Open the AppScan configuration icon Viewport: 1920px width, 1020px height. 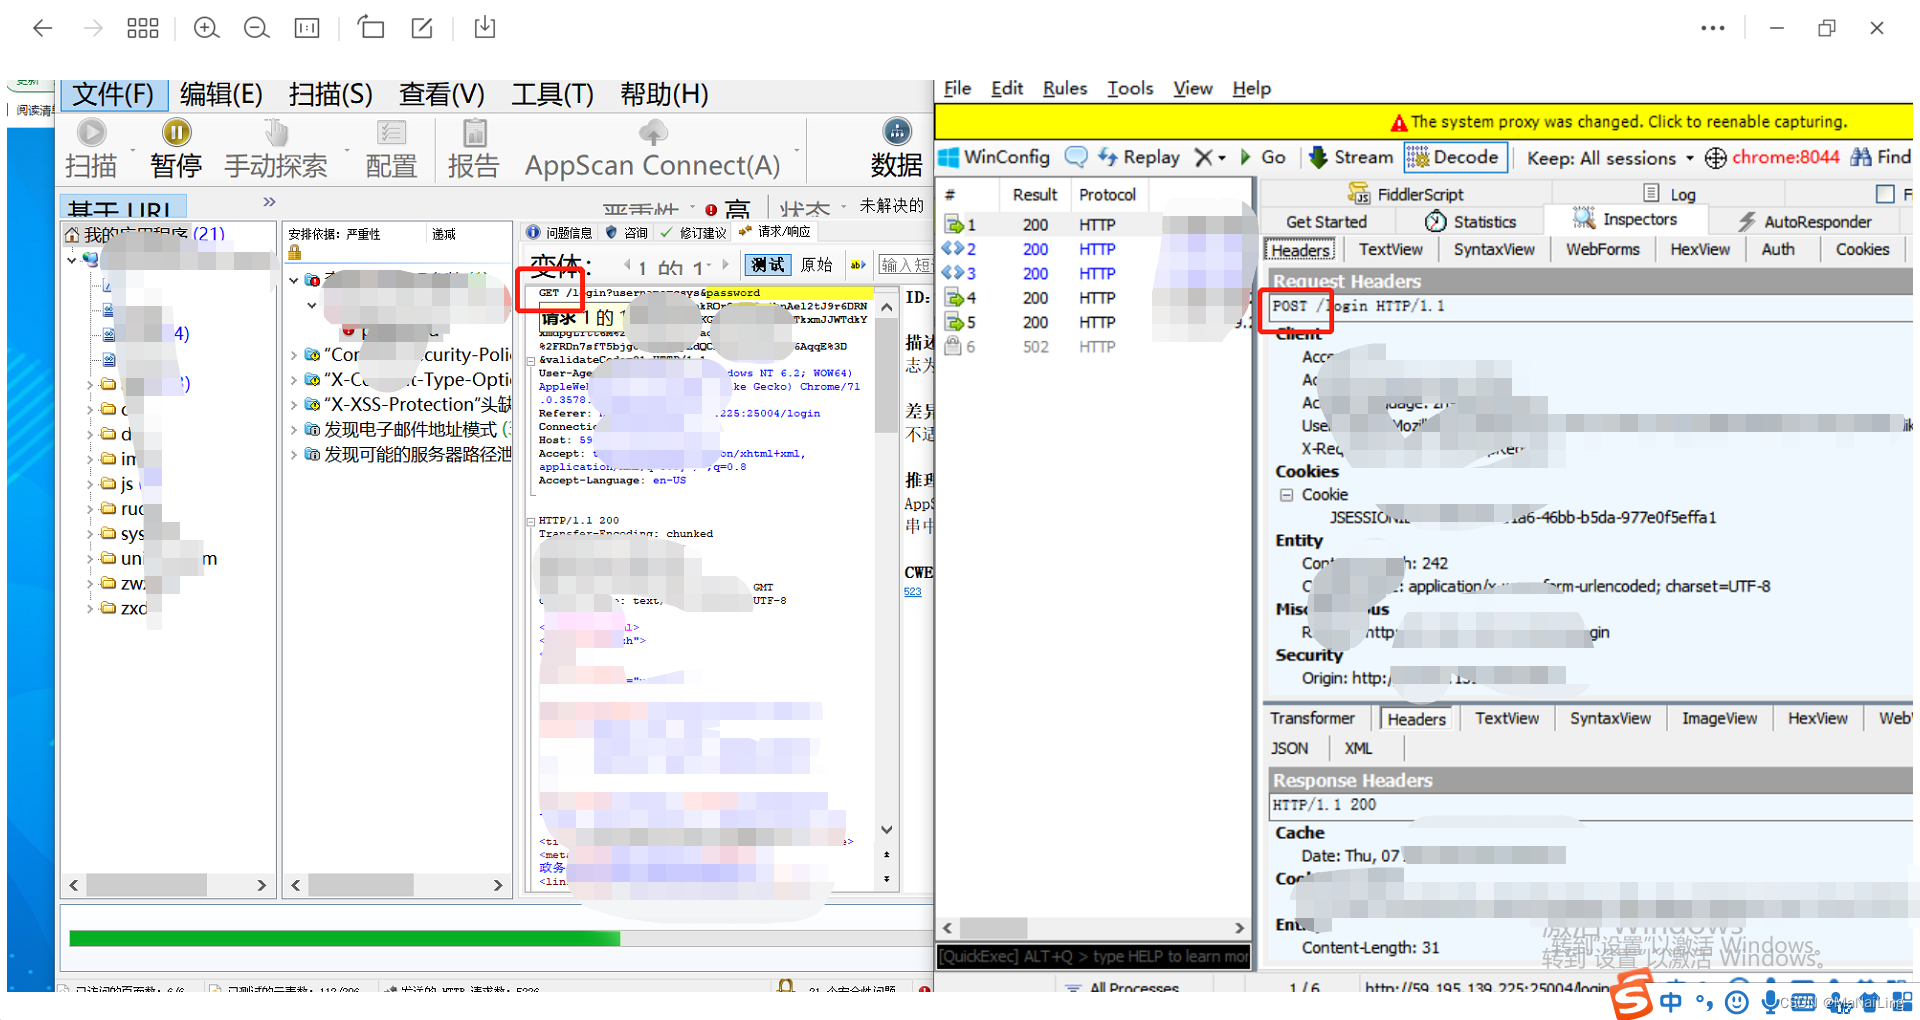(x=391, y=132)
